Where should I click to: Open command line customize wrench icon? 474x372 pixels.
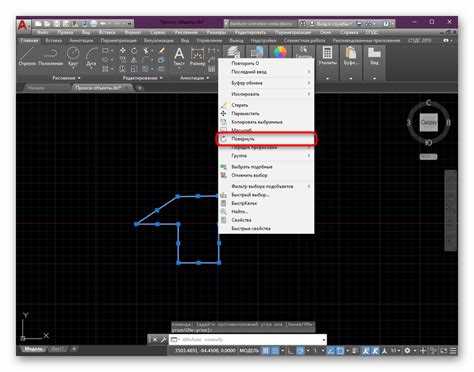164,340
